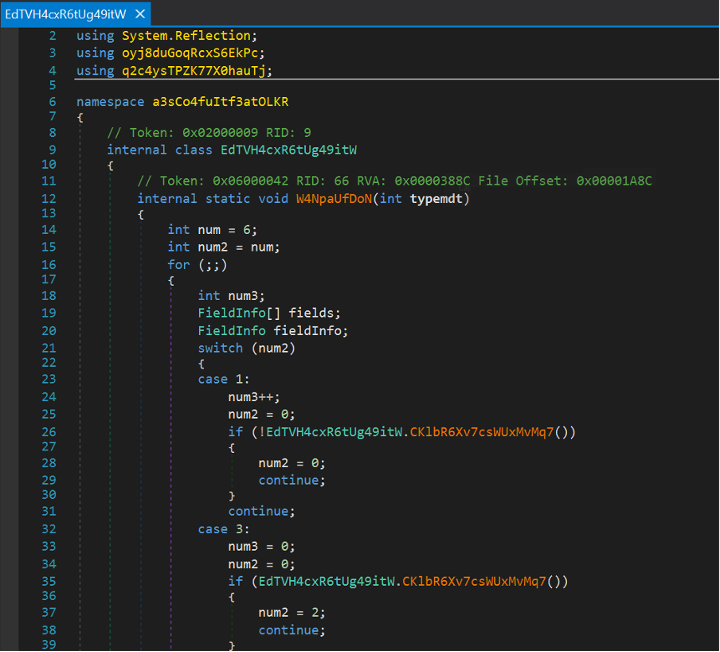Close the EdTVH4cxR6tUg49itW document tab

click(140, 14)
